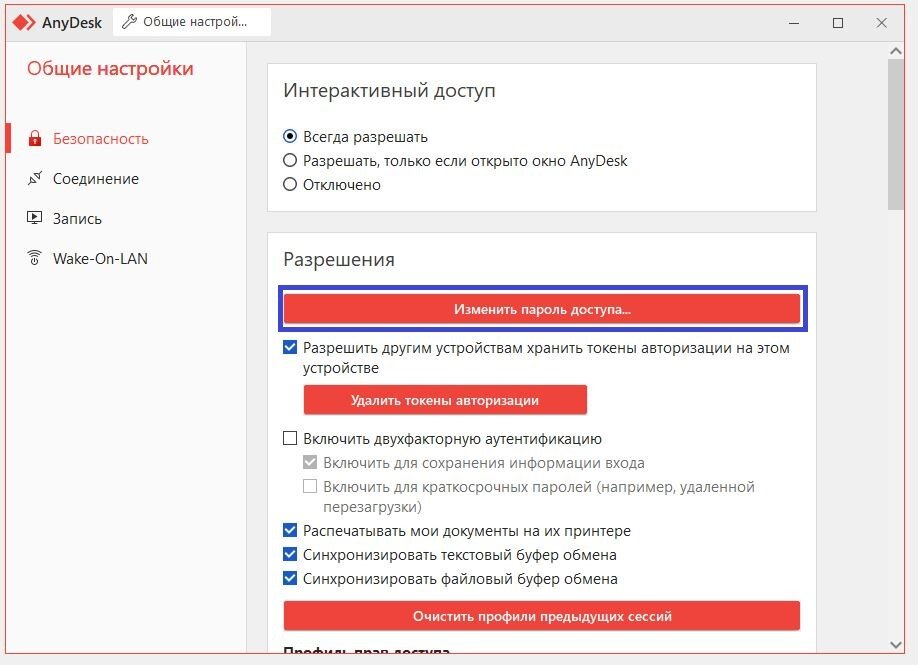Click the scrollbar down arrow
Screen dimensions: 918x665
click(896, 645)
